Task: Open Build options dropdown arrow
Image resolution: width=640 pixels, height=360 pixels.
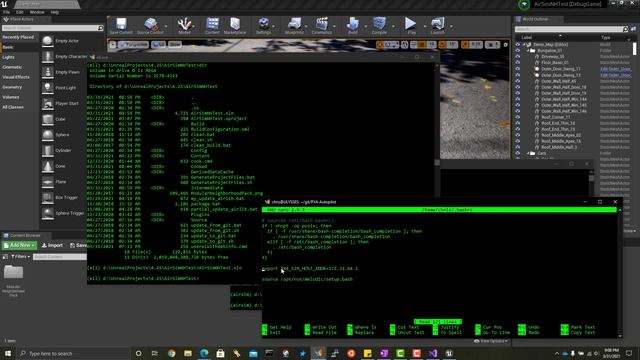Action: pyautogui.click(x=365, y=26)
